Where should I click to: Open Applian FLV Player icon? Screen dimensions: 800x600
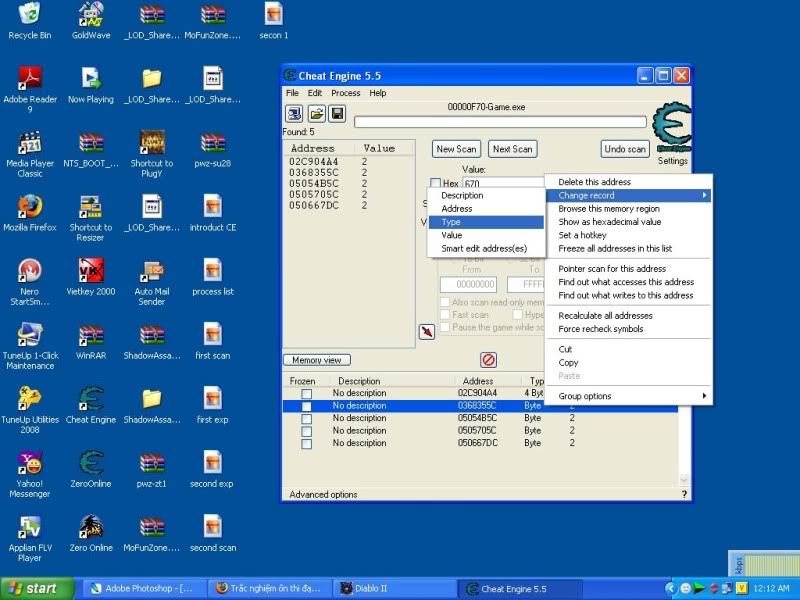coord(30,539)
